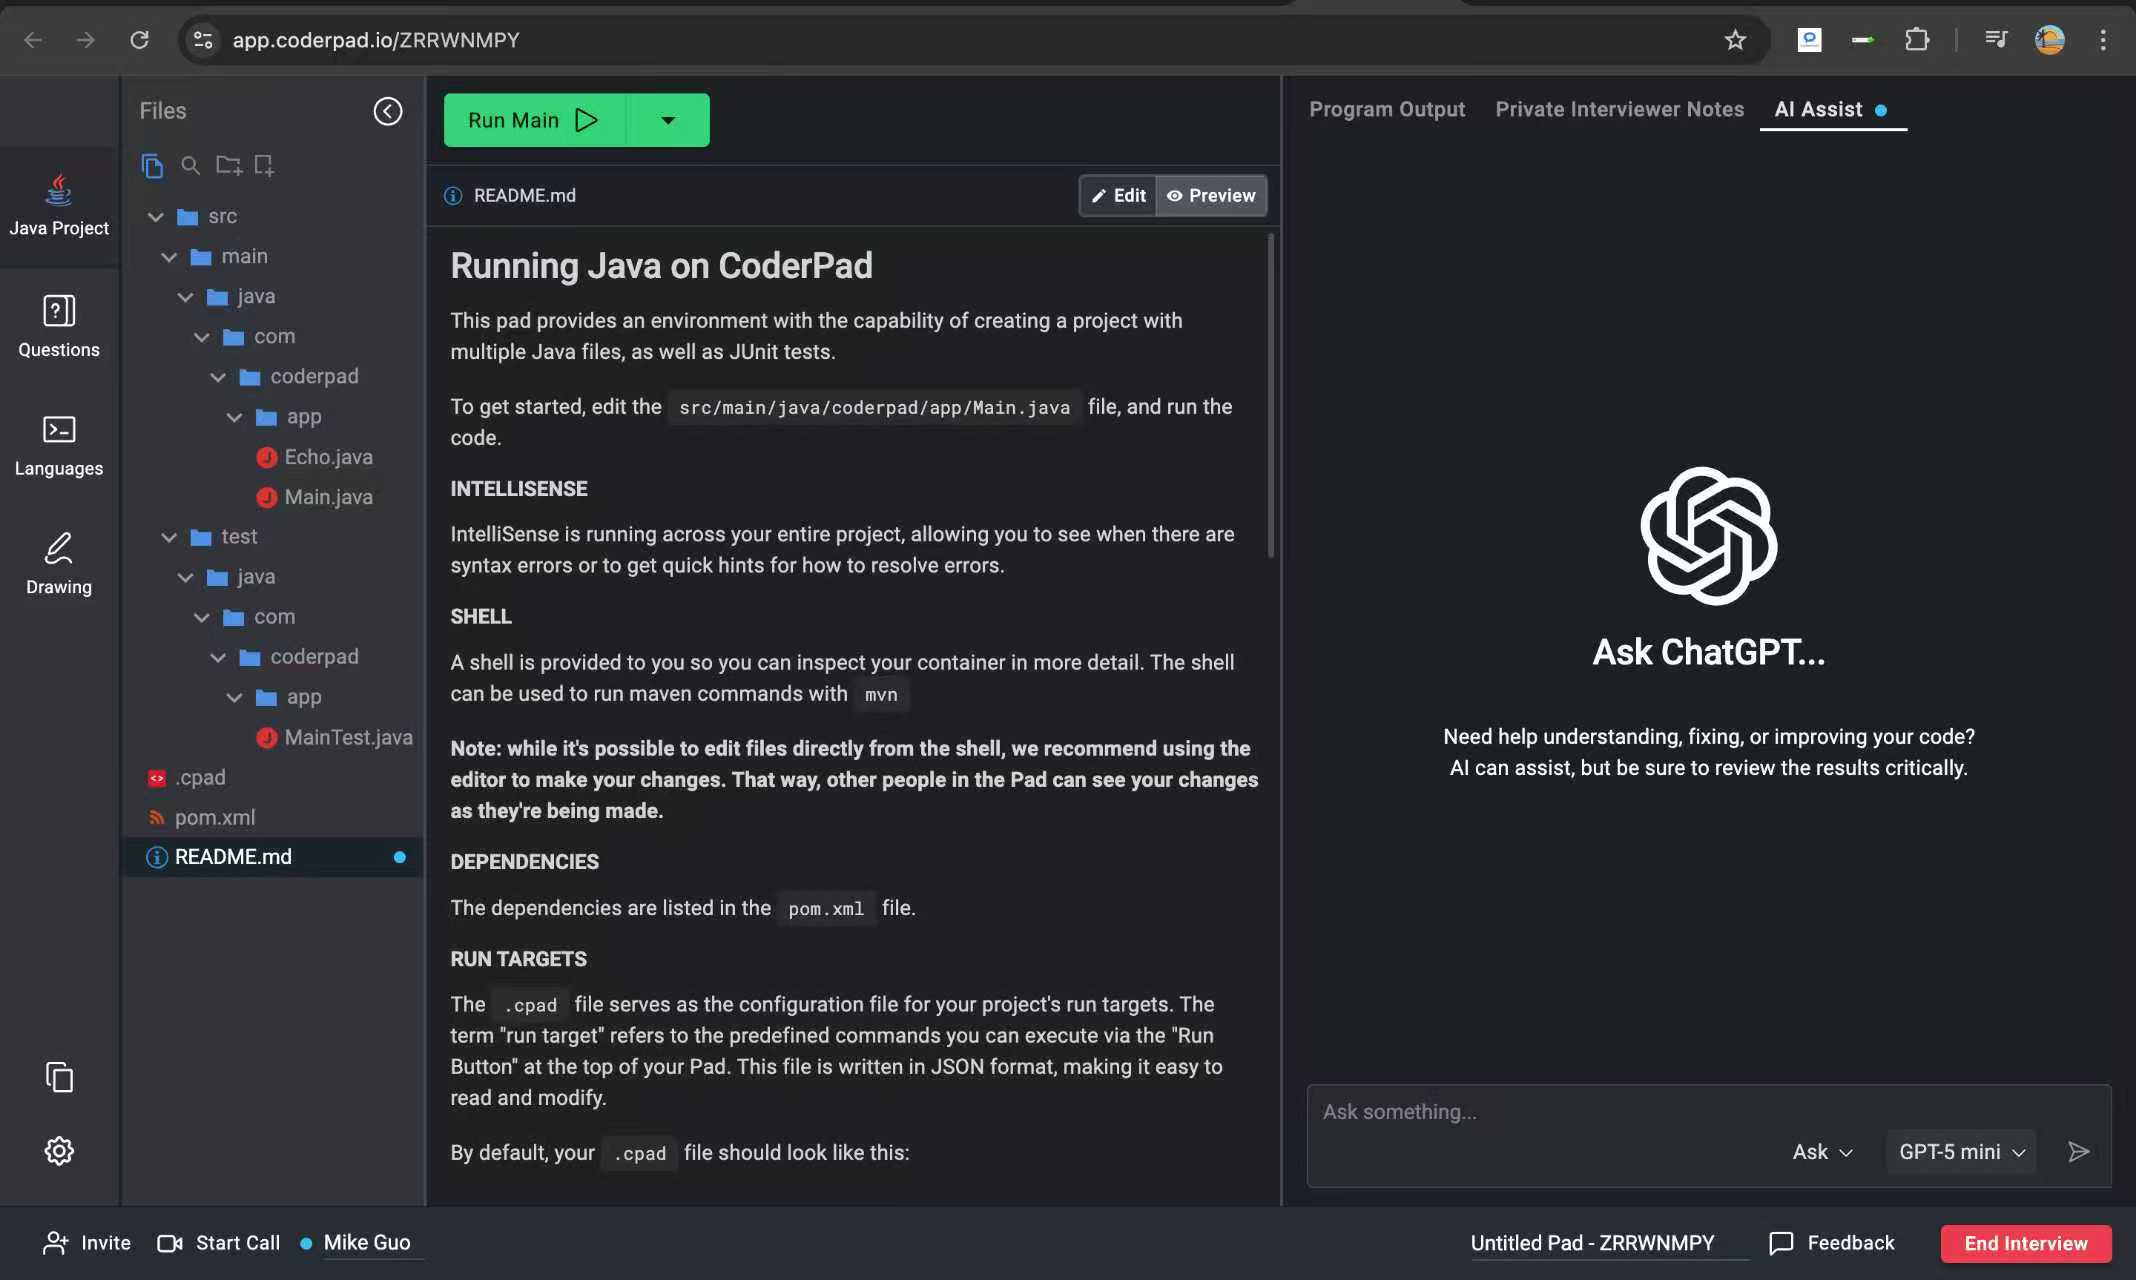This screenshot has width=2136, height=1280.
Task: Click the search icon in Files panel
Action: [x=190, y=166]
